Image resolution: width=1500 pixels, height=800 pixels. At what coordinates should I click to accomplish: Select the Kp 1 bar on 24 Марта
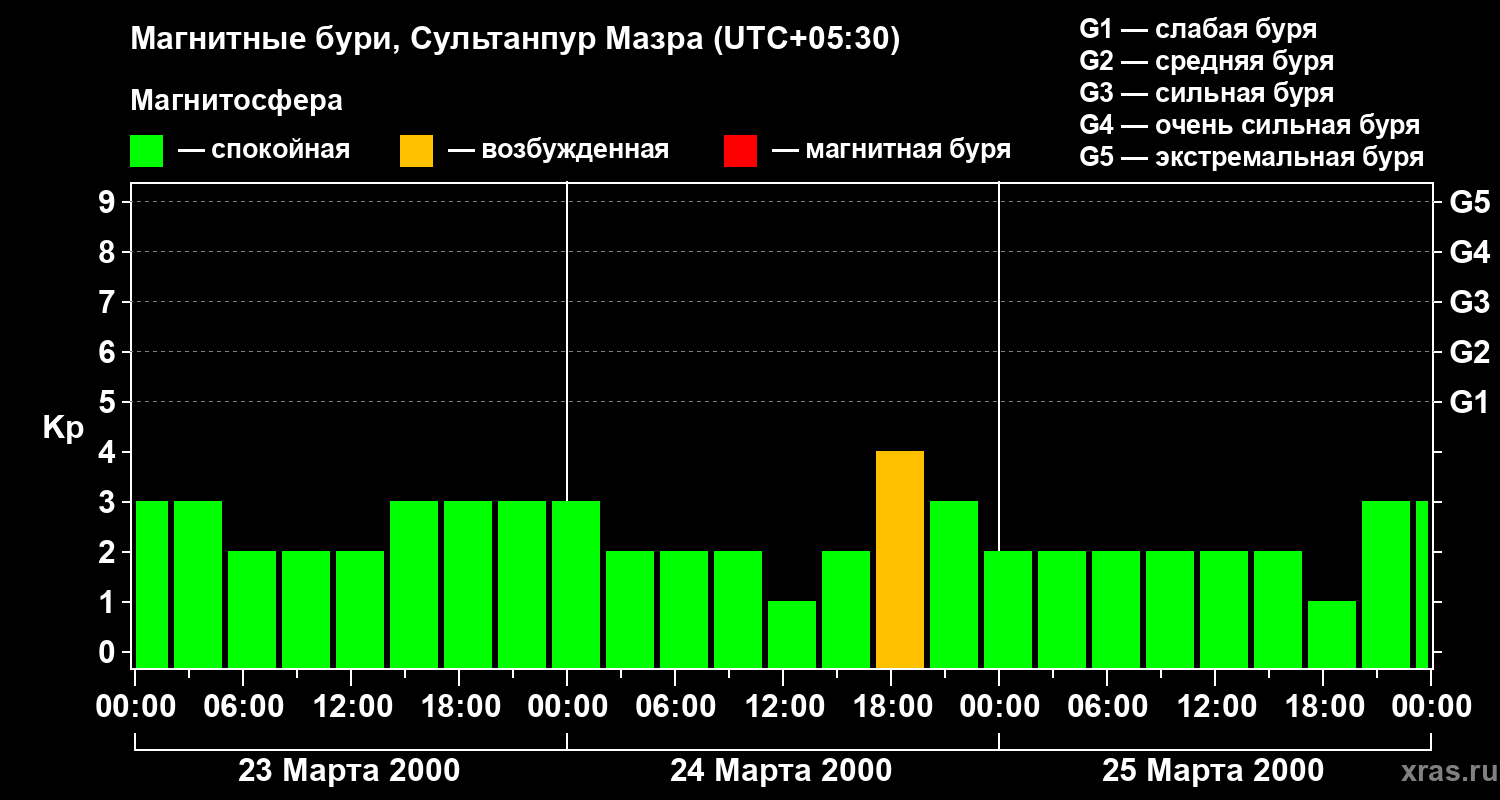tap(792, 635)
